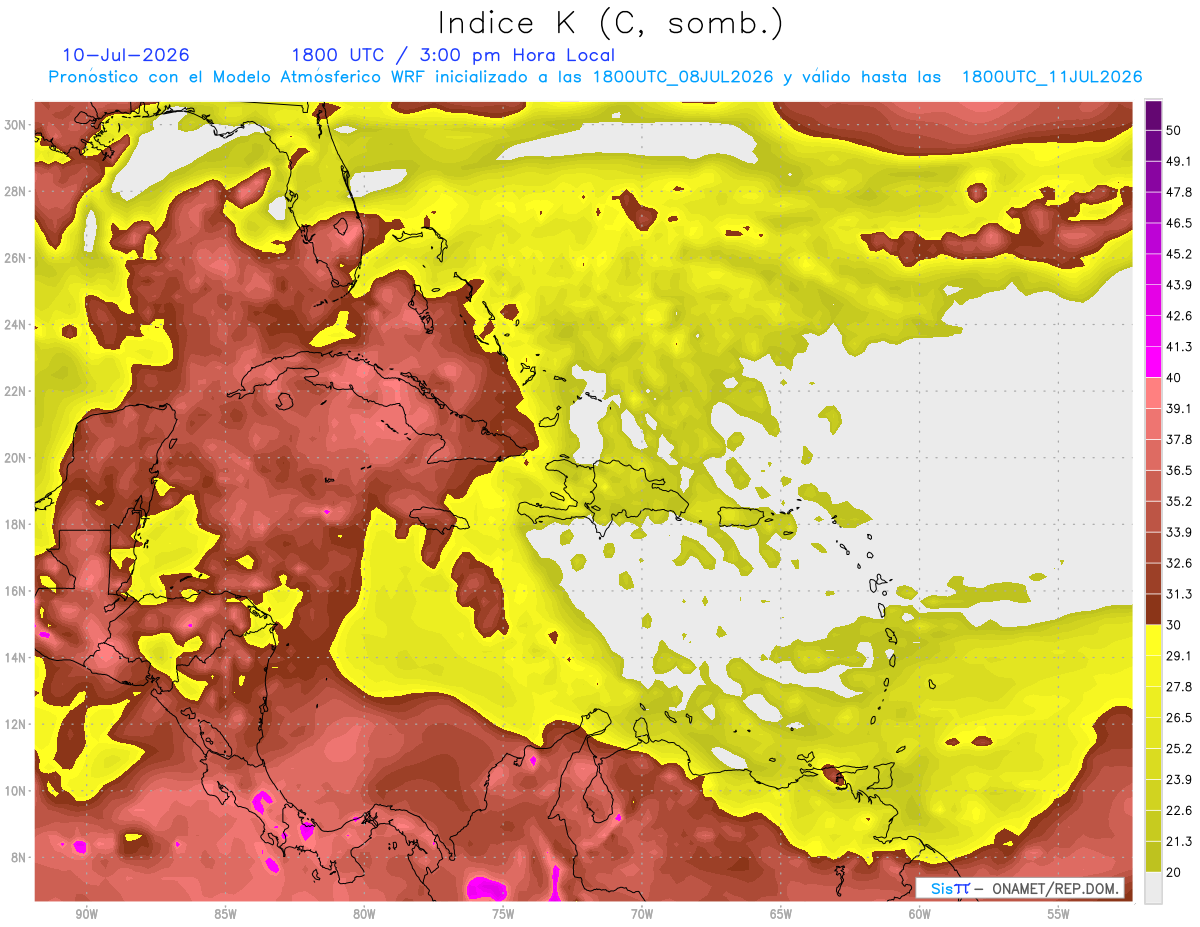1200x927 pixels.
Task: Click the colorbar value 25.2
Action: point(1179,749)
